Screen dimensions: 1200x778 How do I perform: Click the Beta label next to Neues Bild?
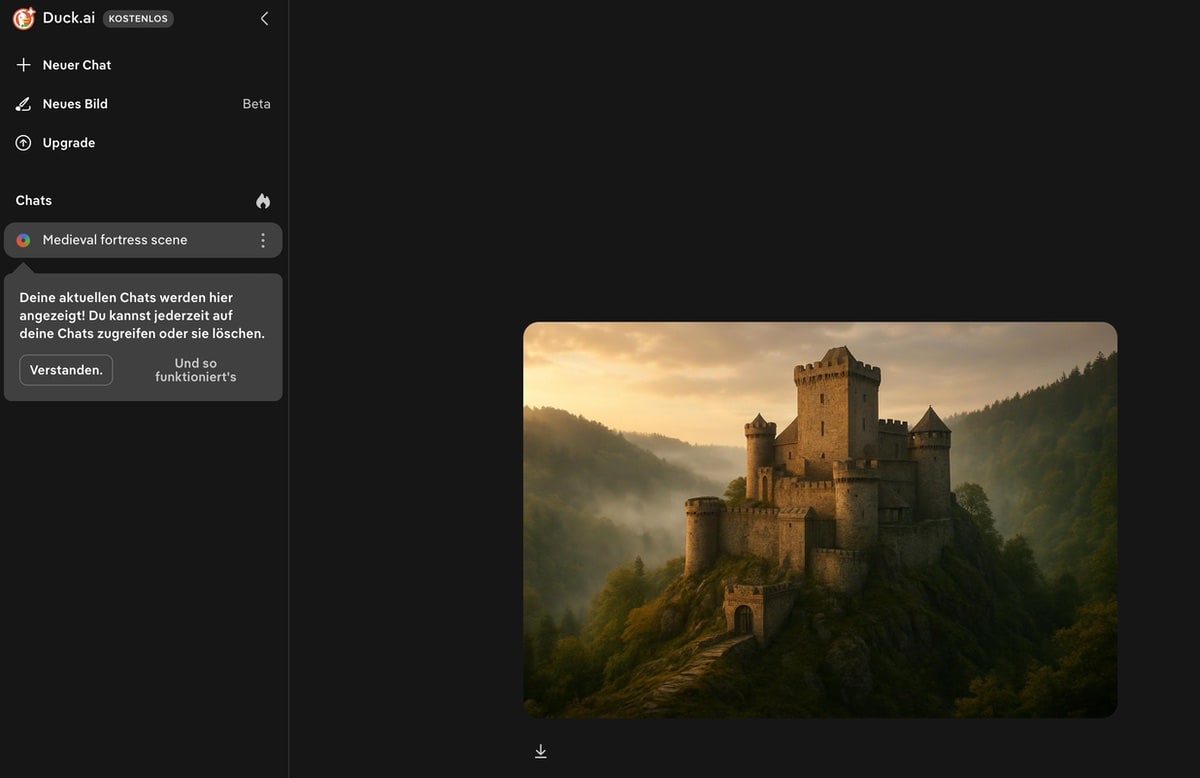pos(256,104)
